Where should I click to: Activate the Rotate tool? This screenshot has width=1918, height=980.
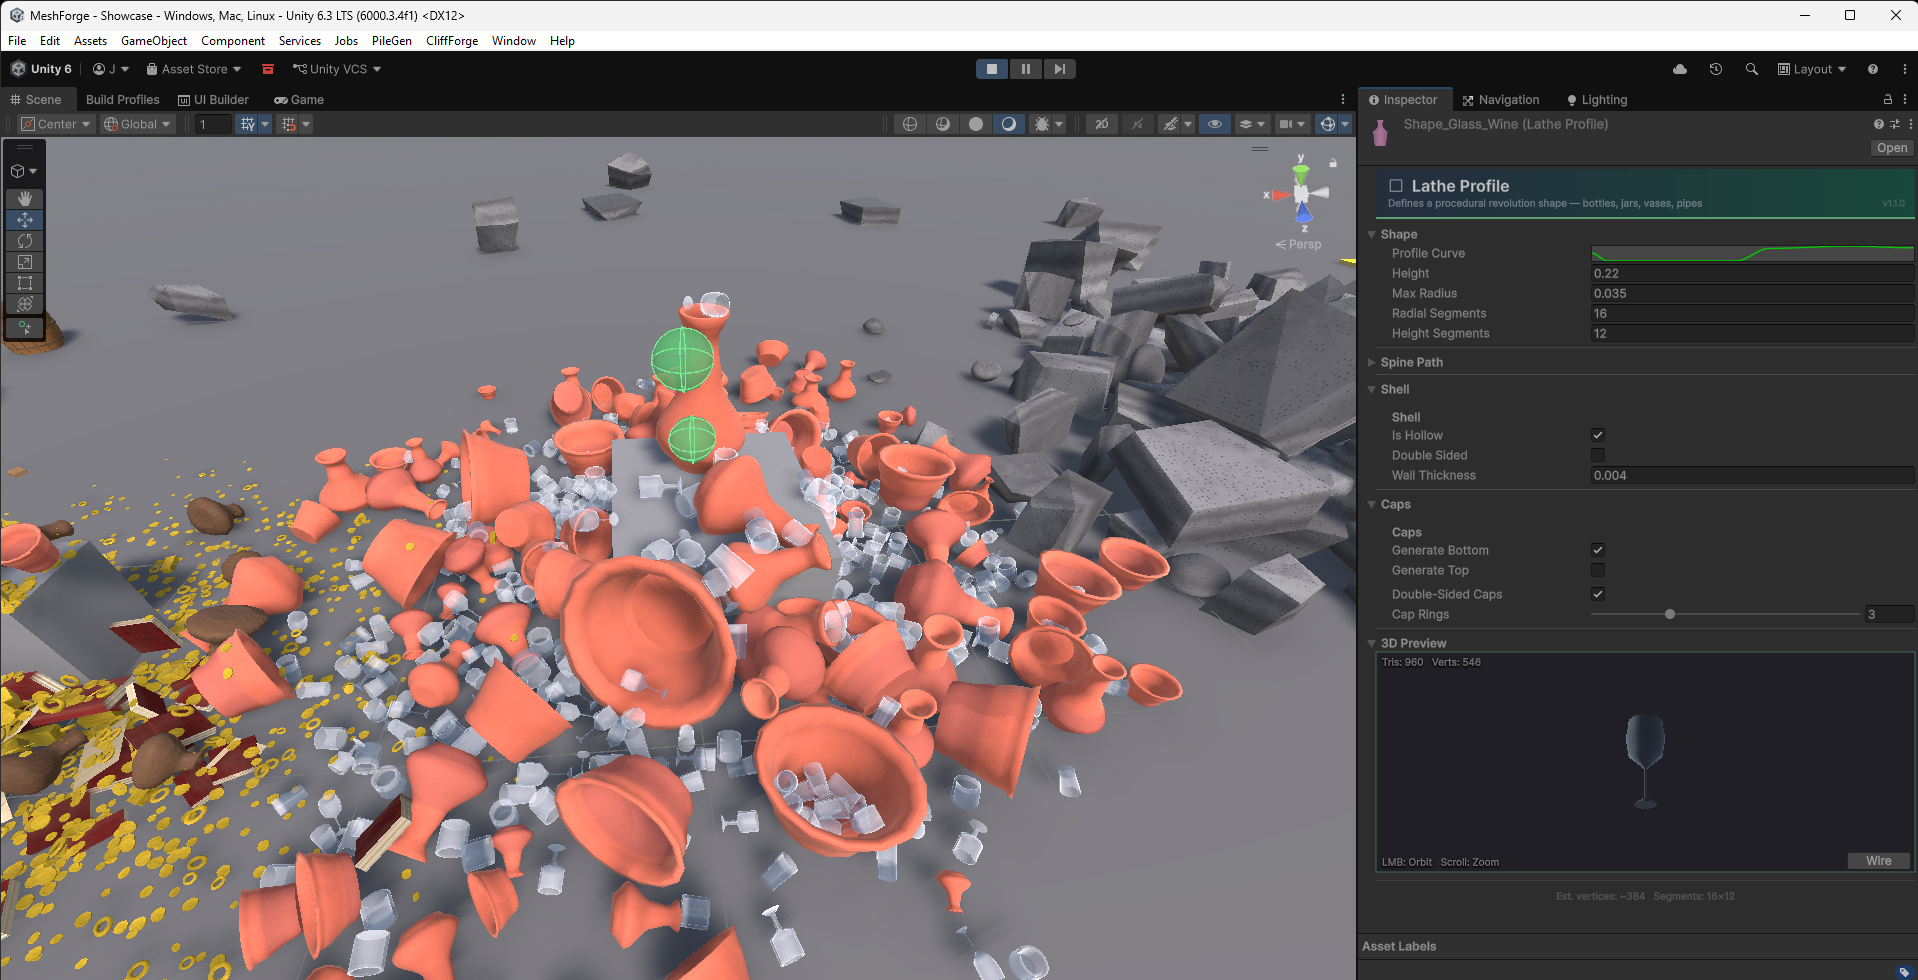[x=24, y=240]
